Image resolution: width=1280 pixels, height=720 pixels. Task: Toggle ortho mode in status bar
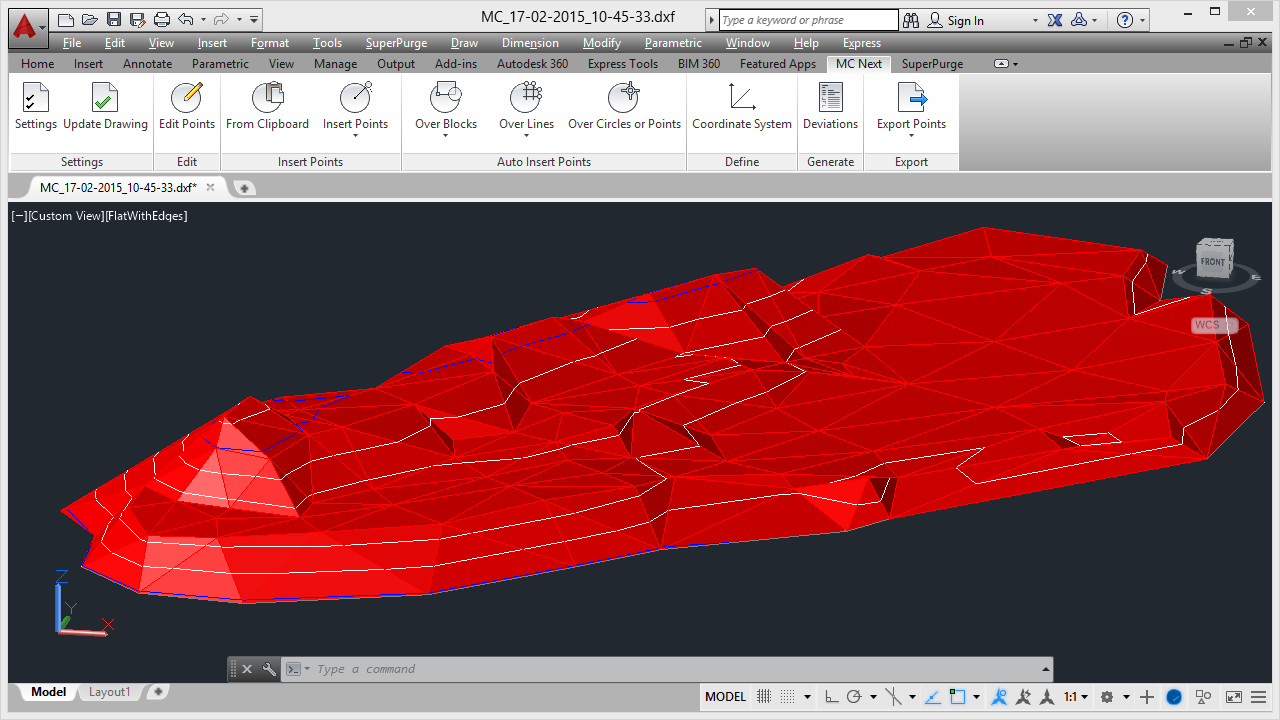[x=832, y=697]
